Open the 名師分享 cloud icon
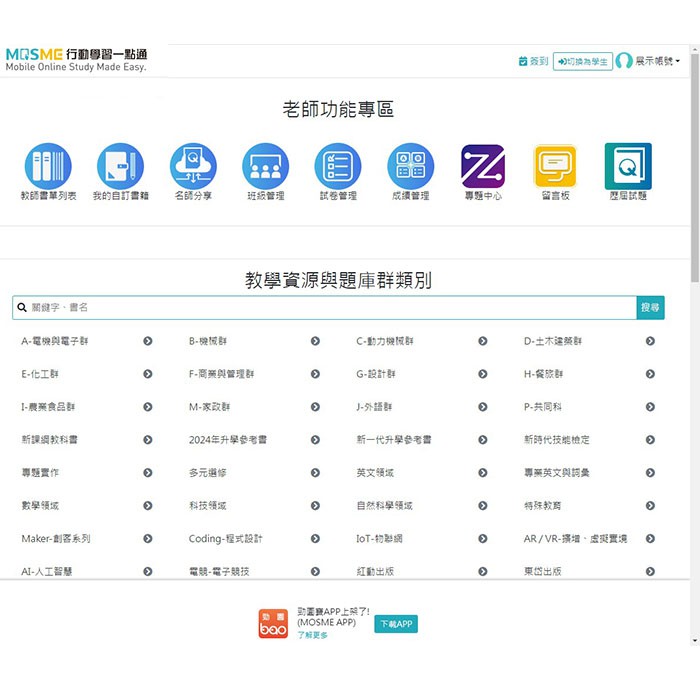The height and width of the screenshot is (700, 700). click(x=193, y=166)
